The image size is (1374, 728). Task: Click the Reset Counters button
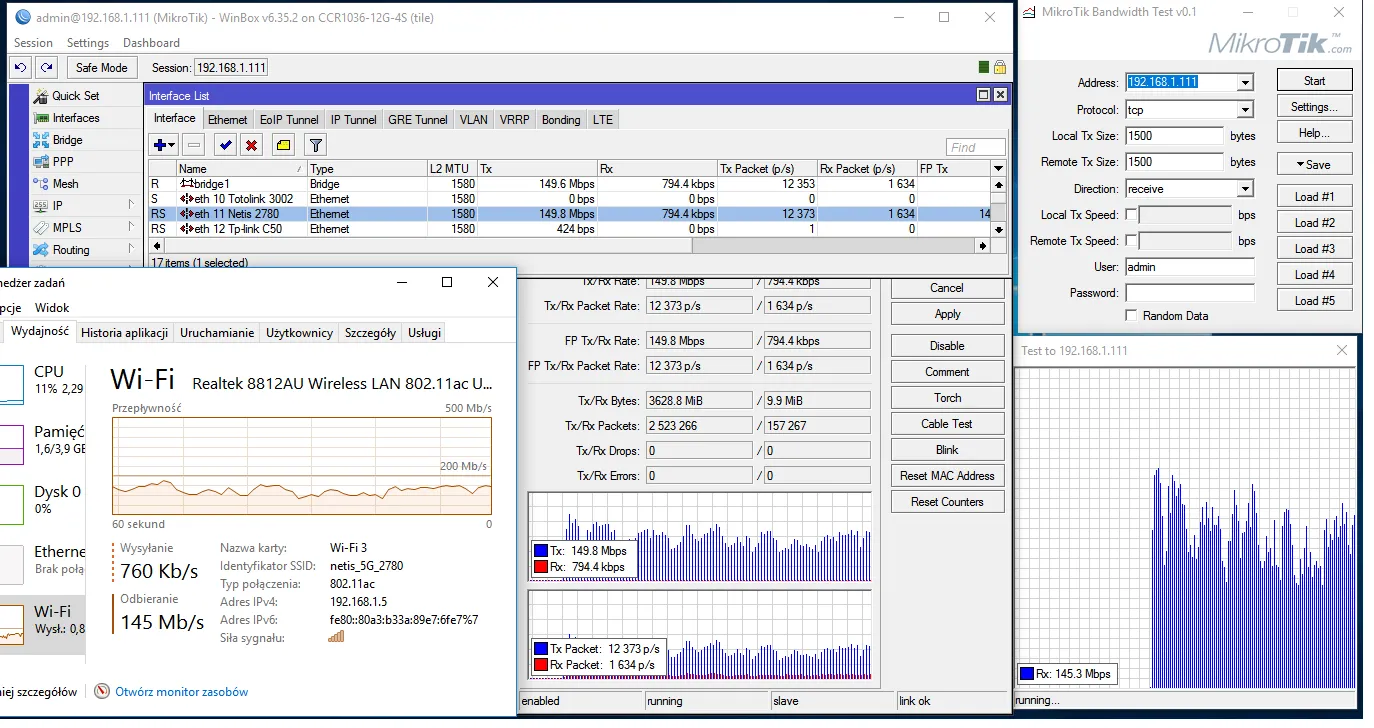point(947,502)
